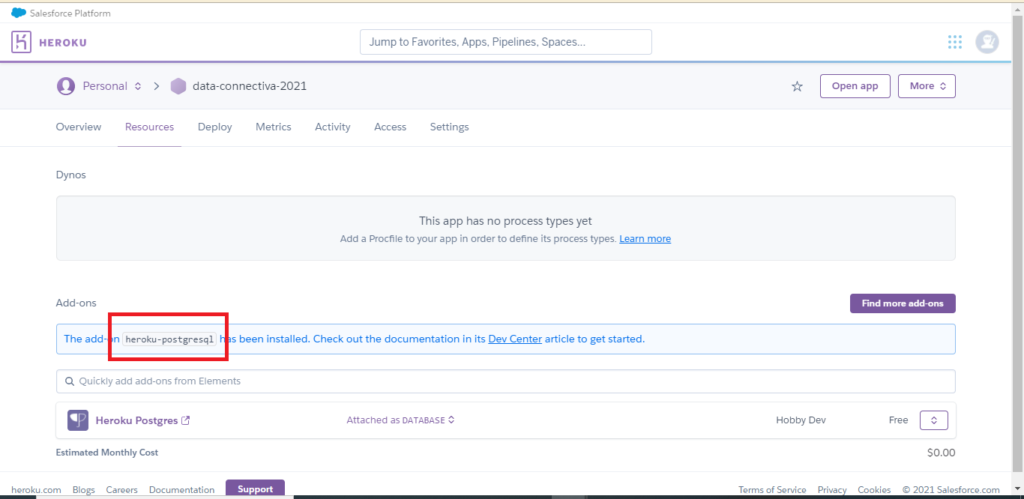This screenshot has height=499, width=1024.
Task: Focus the Quickly add add-ons search field
Action: (505, 381)
